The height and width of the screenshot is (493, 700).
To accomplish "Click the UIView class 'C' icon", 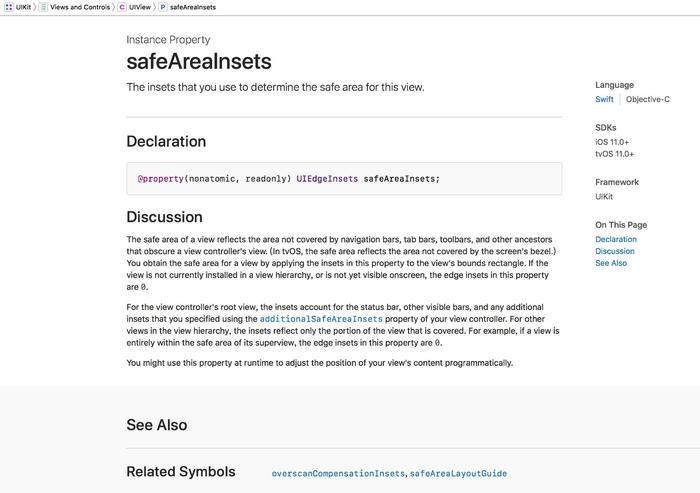I will (122, 7).
